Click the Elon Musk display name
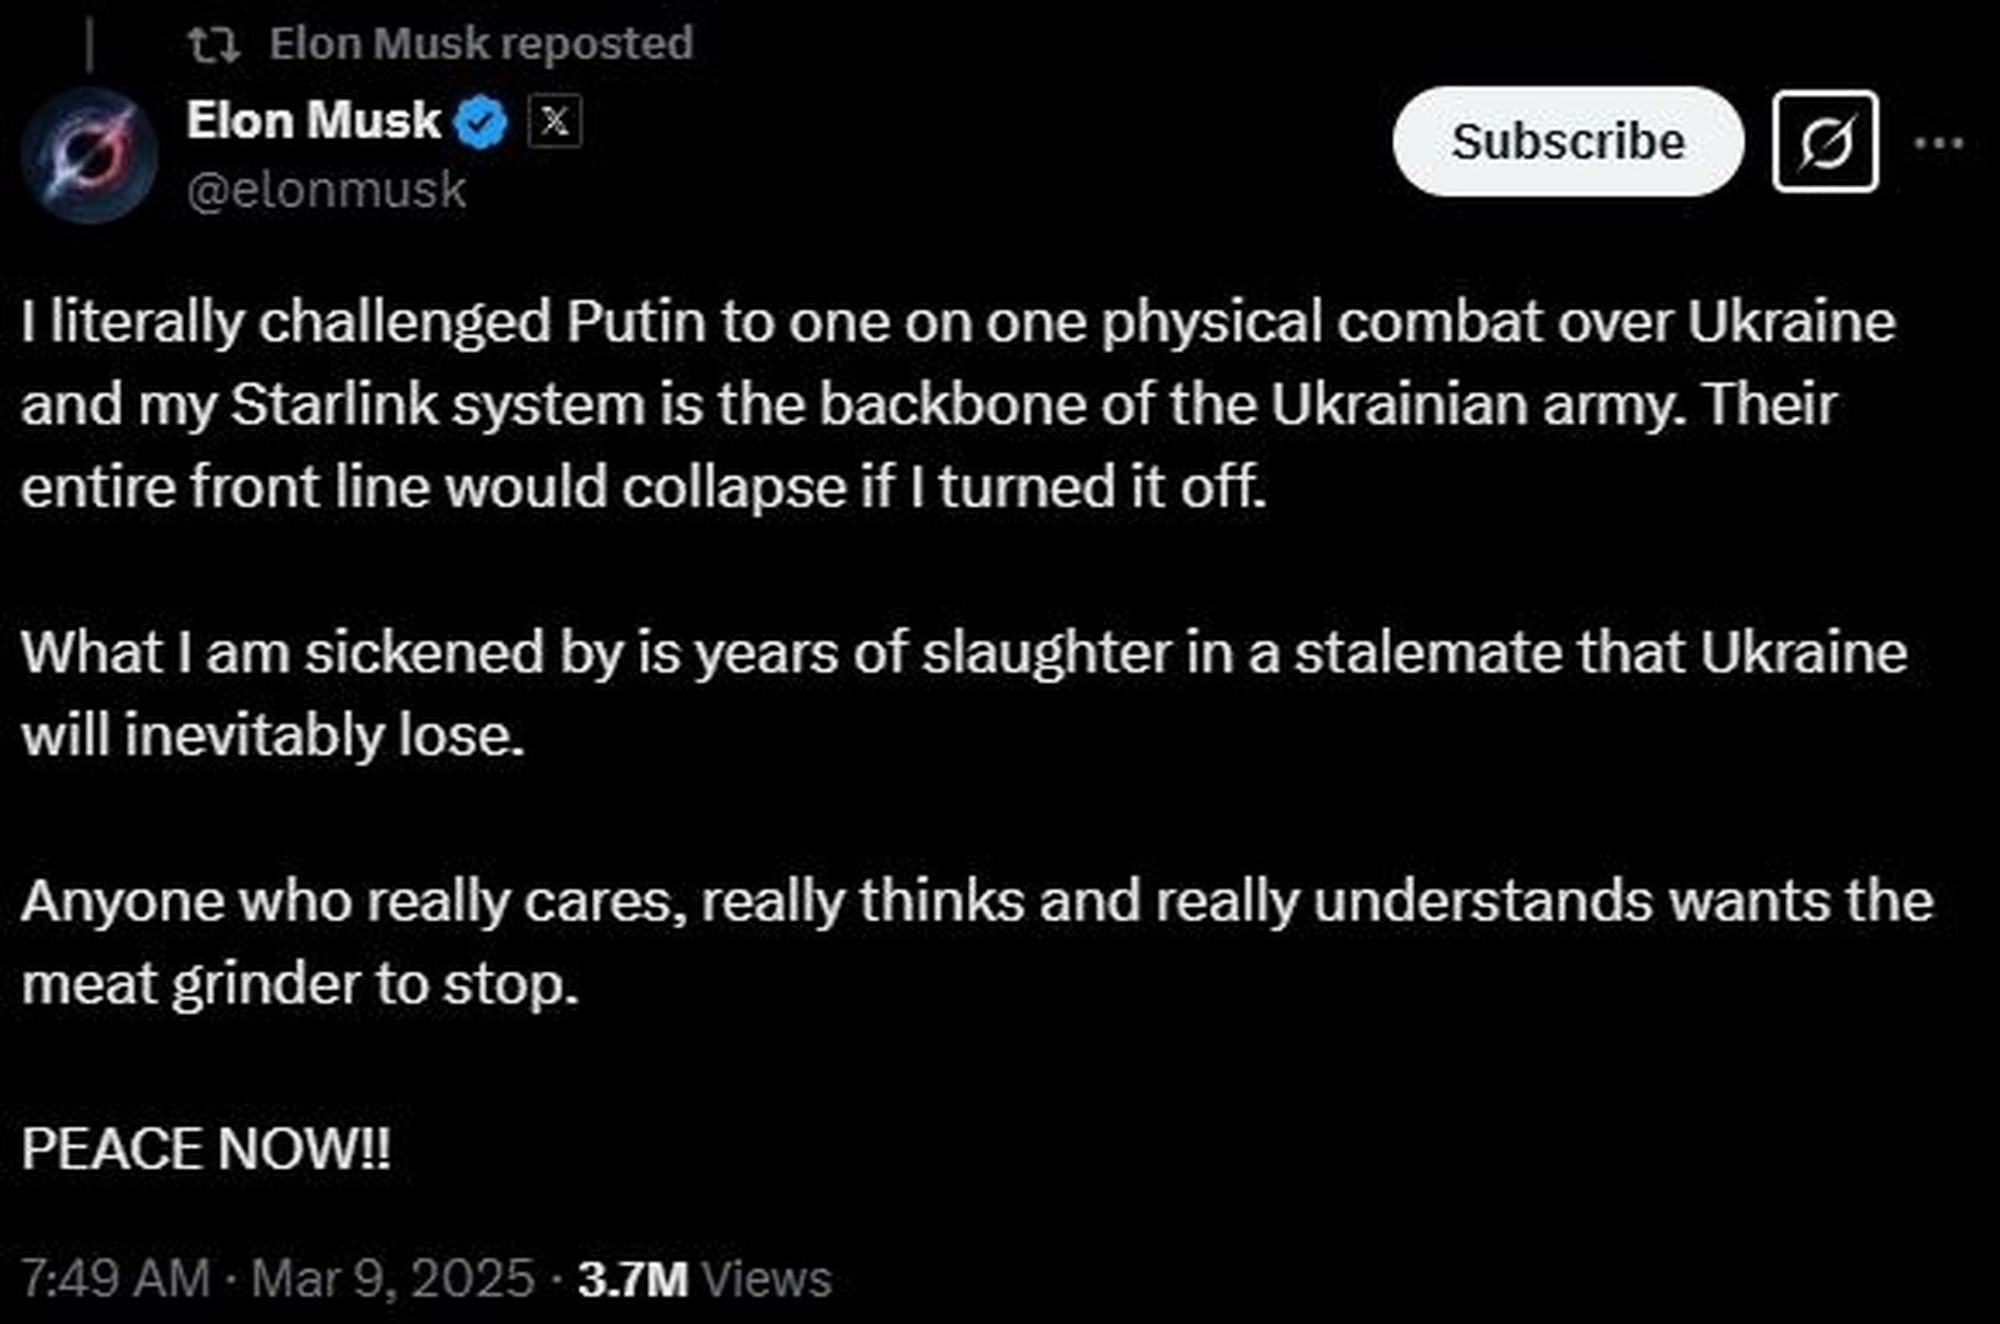 click(x=313, y=121)
